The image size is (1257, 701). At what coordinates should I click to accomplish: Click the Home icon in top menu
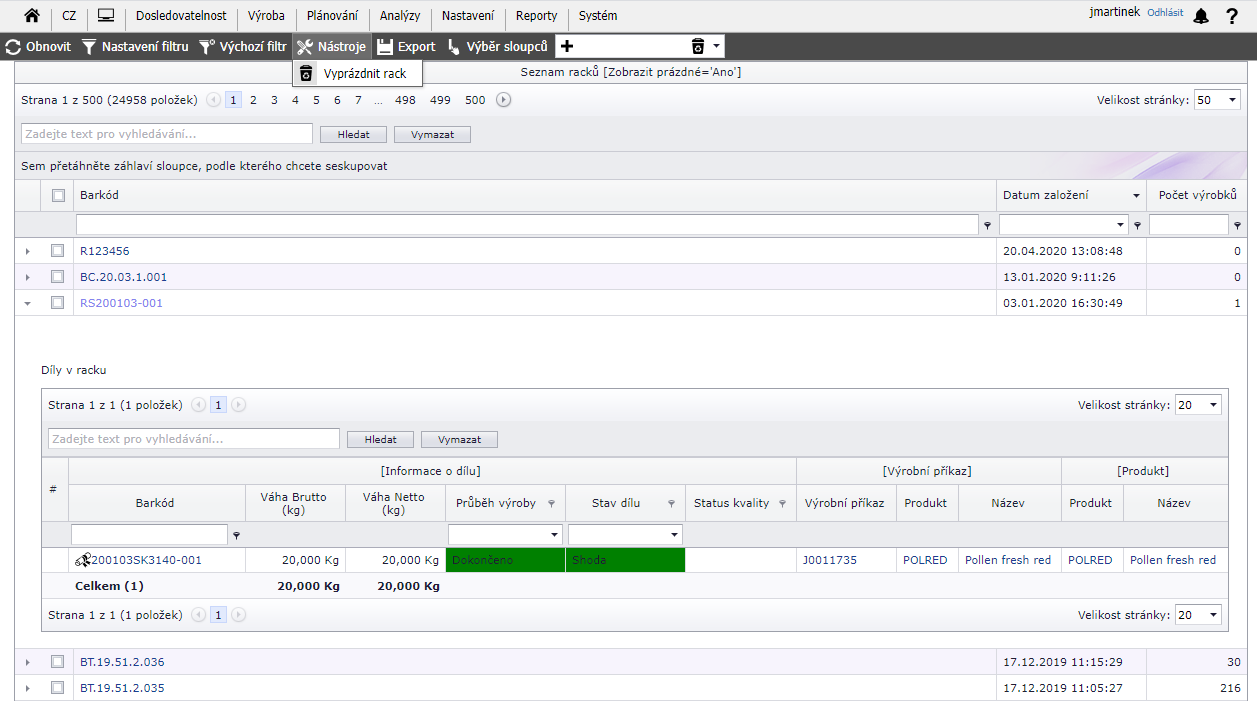pyautogui.click(x=32, y=16)
